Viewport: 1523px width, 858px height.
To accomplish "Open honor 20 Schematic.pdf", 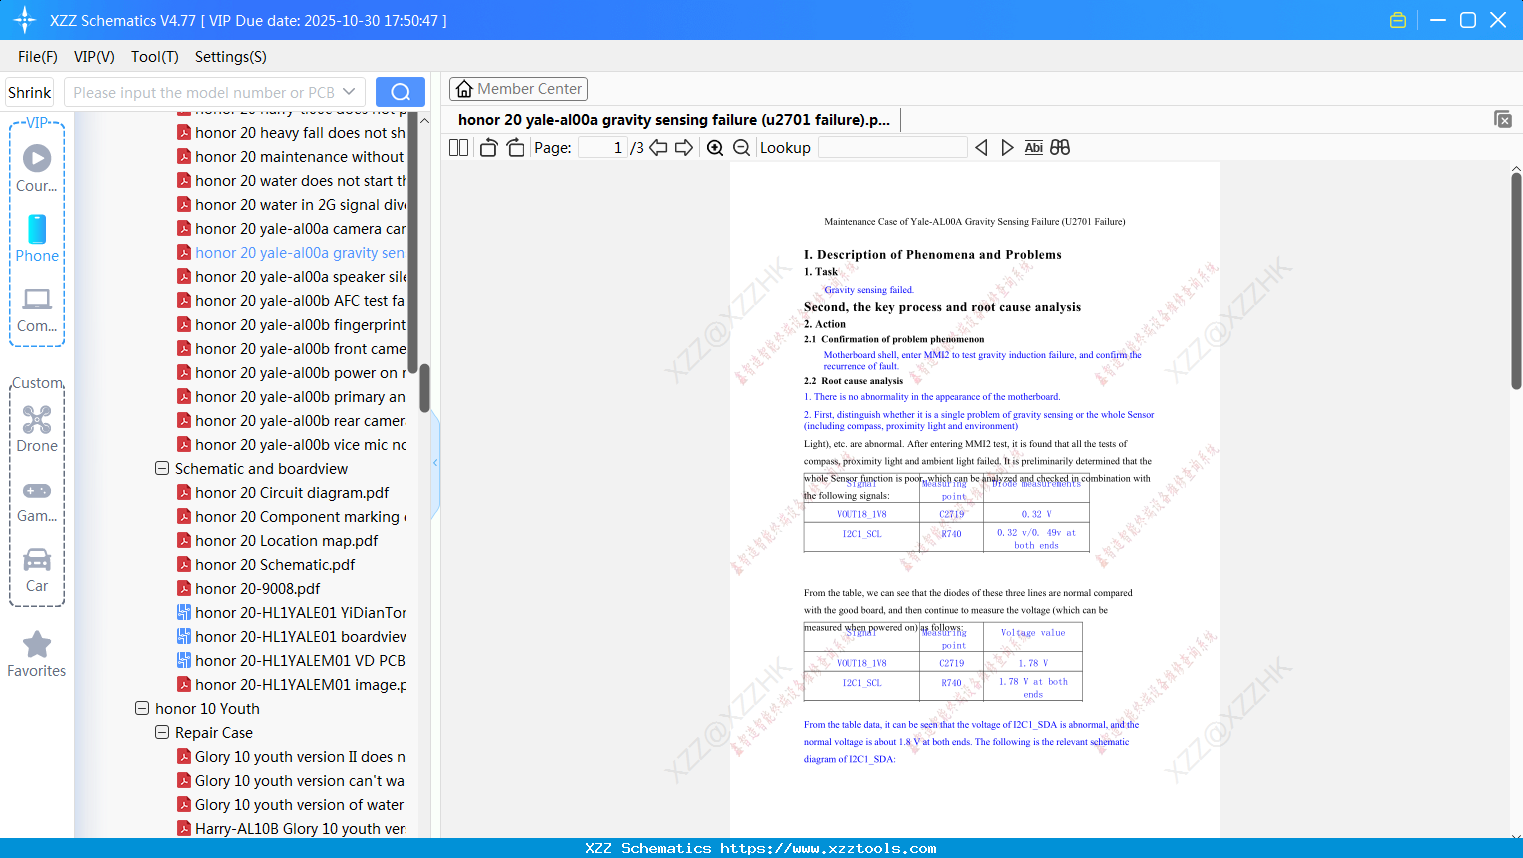I will pyautogui.click(x=275, y=564).
